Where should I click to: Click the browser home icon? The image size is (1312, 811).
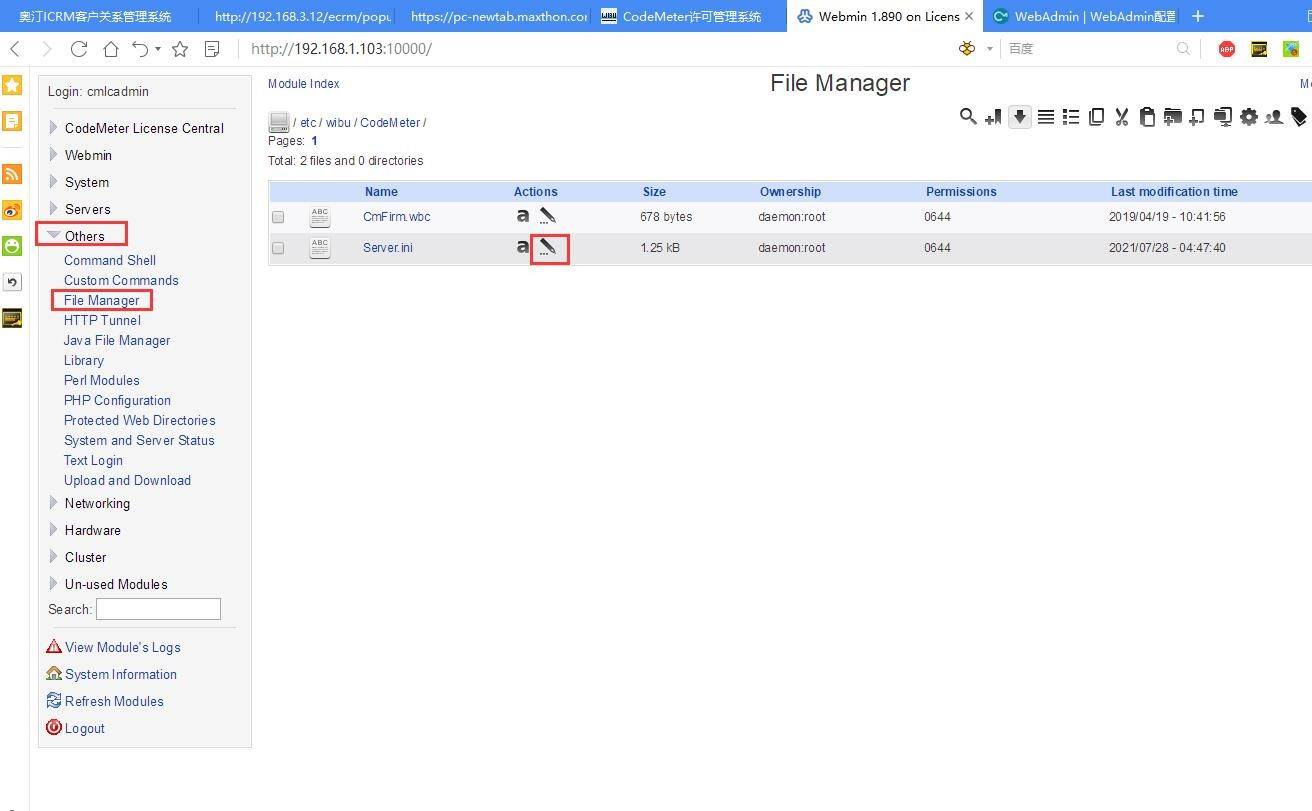[x=111, y=49]
